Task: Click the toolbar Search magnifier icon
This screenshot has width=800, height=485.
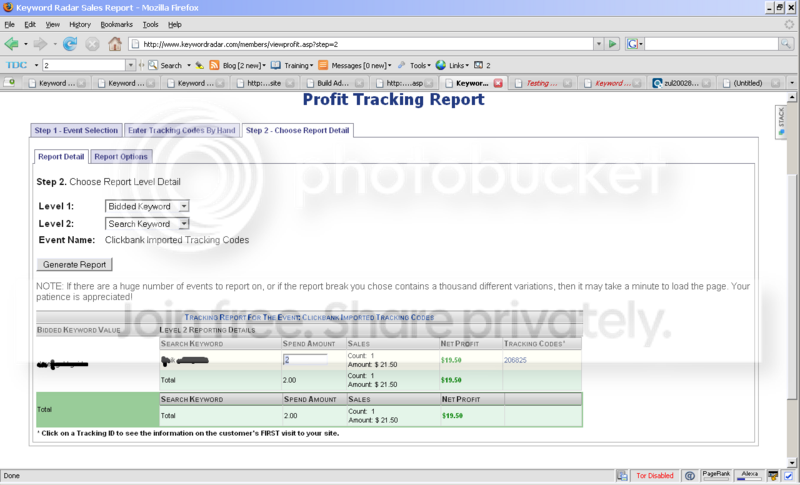Action: click(x=152, y=65)
